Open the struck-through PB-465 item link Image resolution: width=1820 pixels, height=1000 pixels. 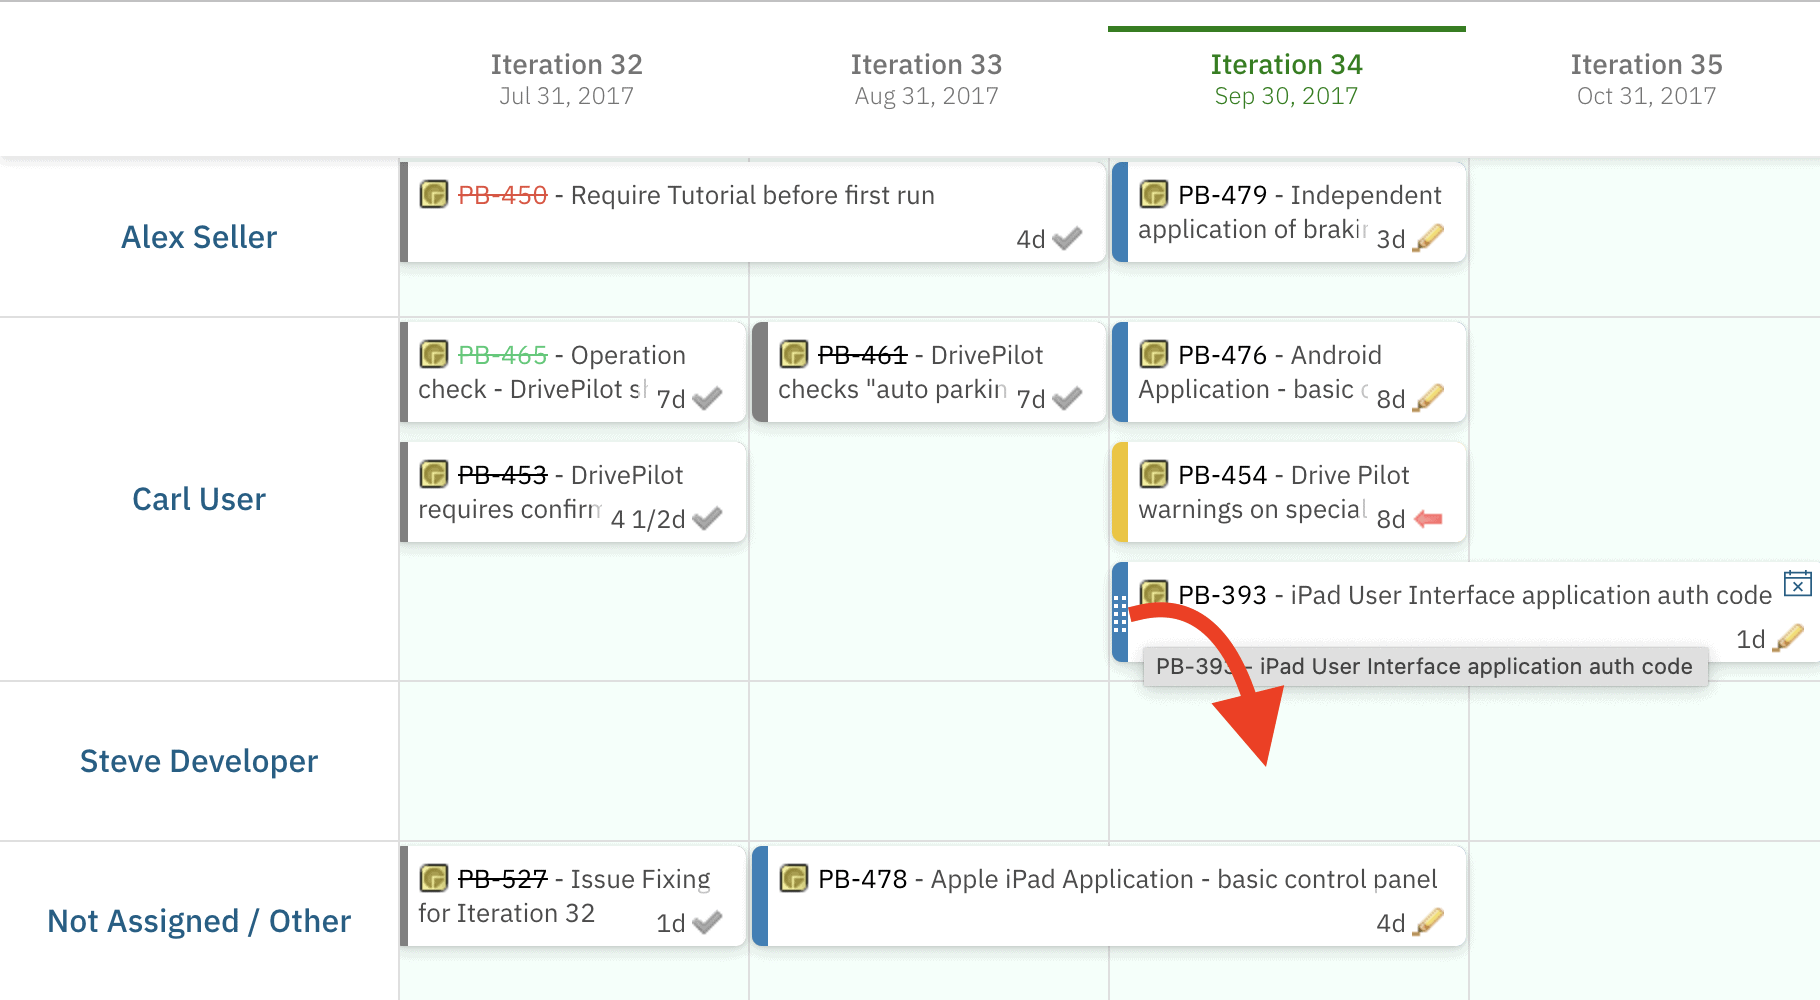click(502, 355)
